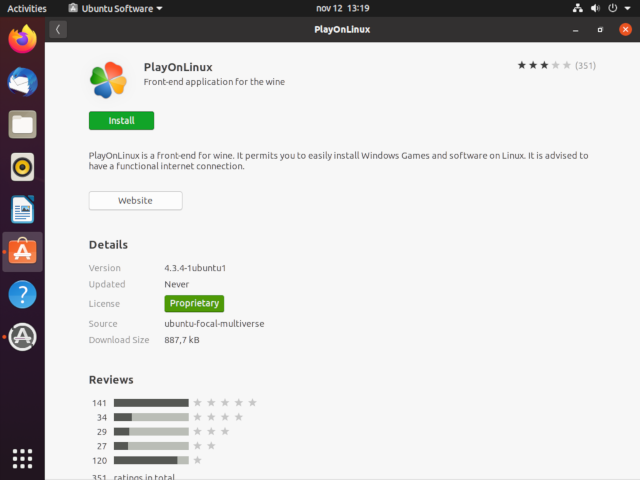Click the Reviews section heading
Viewport: 640px width, 480px height.
111,380
